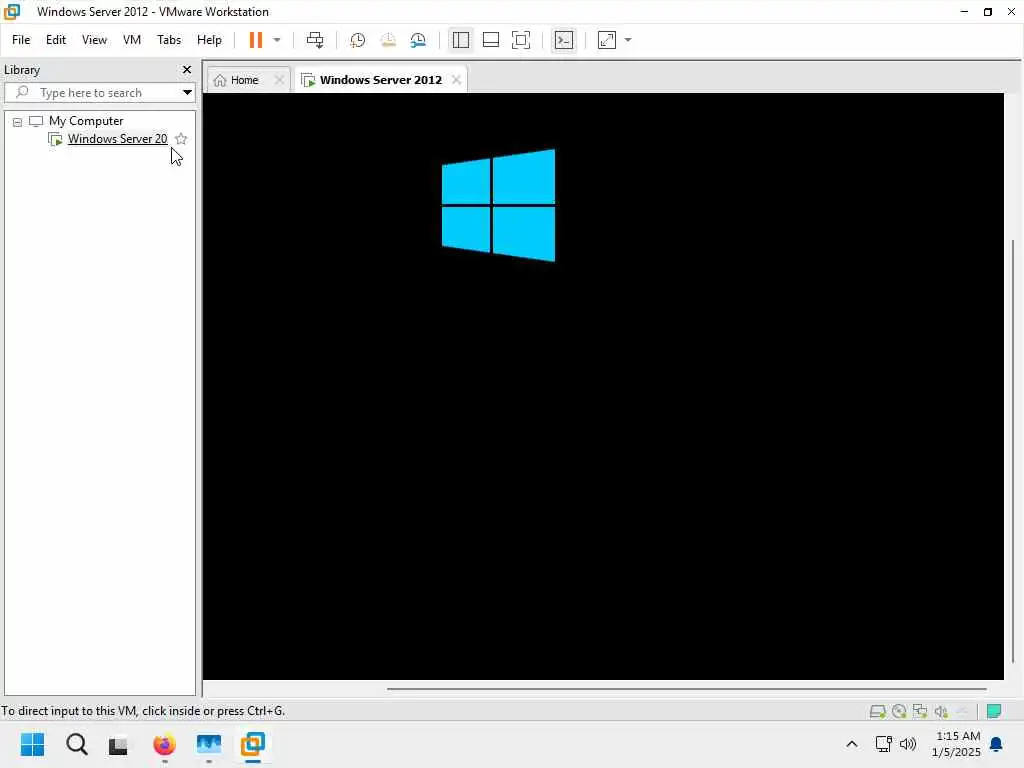1024x768 pixels.
Task: Open Task View on the taskbar
Action: pos(118,745)
